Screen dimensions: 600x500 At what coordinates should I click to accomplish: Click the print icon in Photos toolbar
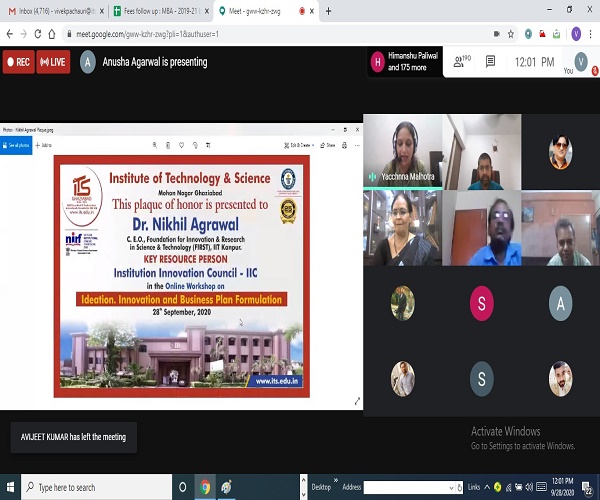pyautogui.click(x=344, y=145)
